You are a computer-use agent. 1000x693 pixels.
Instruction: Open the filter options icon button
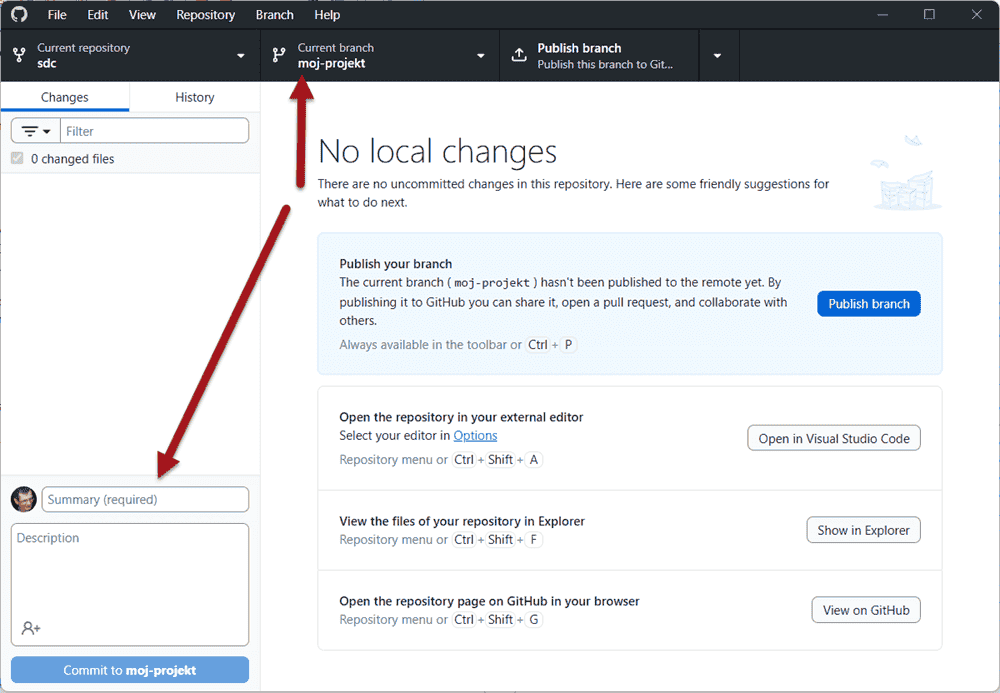pyautogui.click(x=36, y=131)
